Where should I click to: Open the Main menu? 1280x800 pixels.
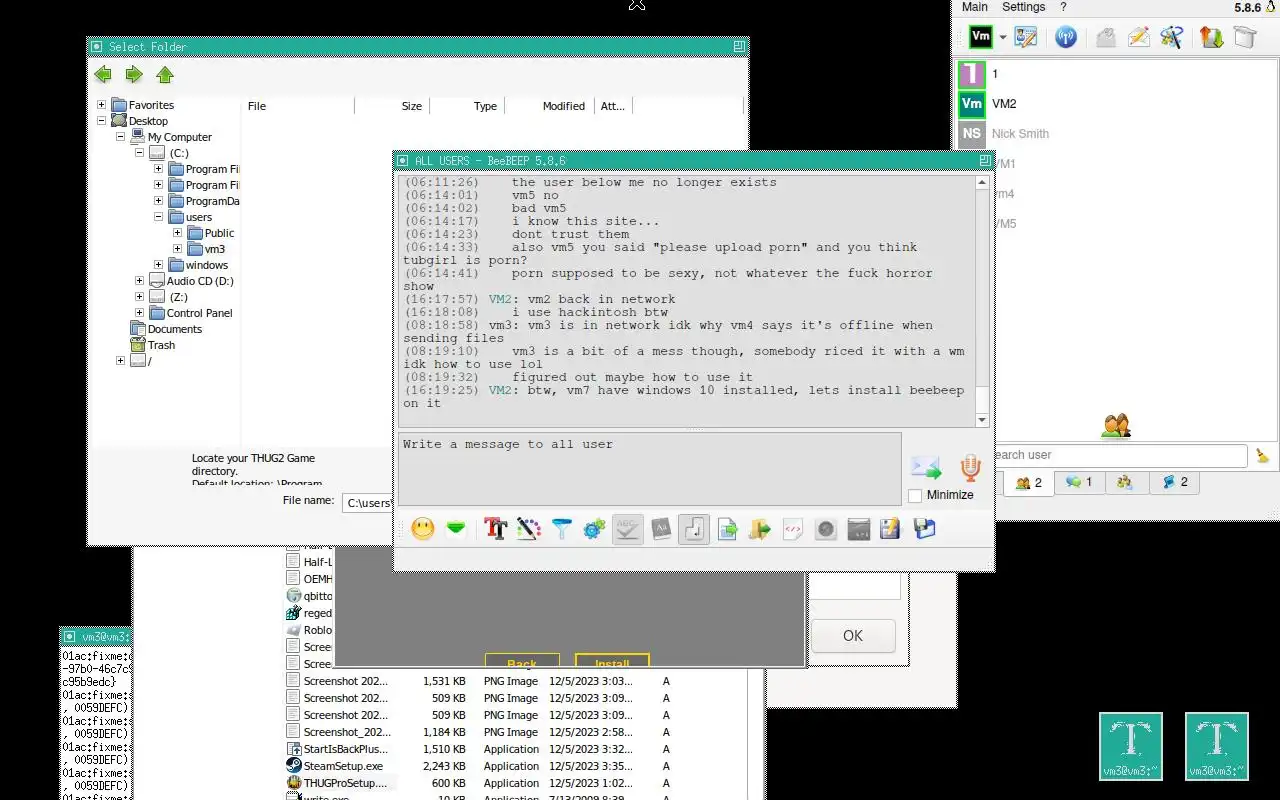(975, 7)
